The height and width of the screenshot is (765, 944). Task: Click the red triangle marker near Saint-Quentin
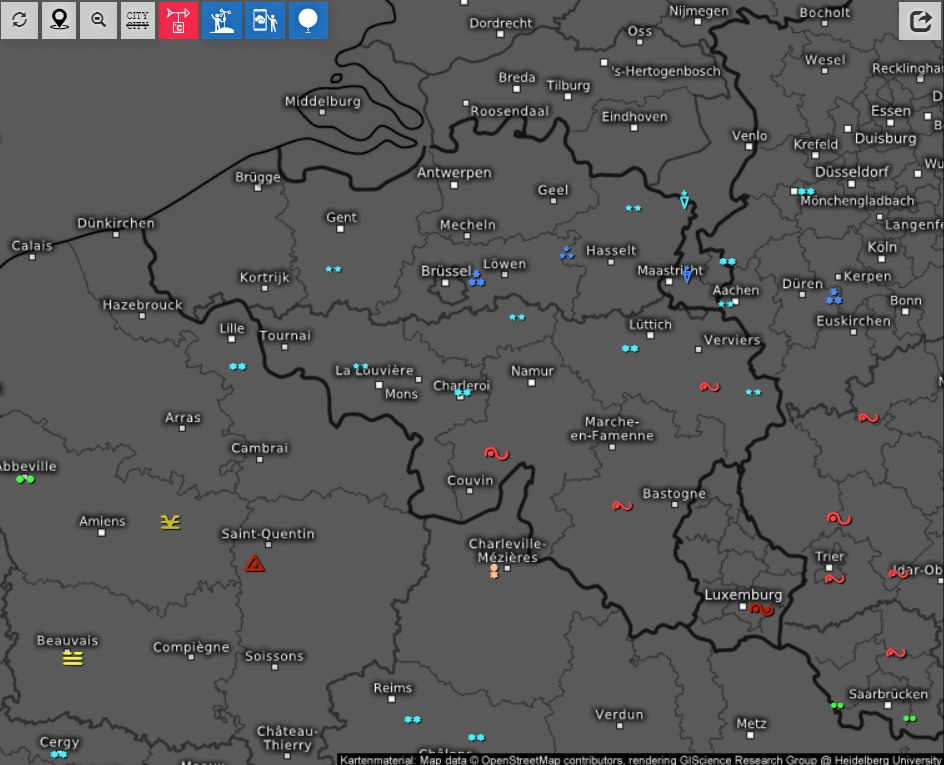click(x=255, y=564)
